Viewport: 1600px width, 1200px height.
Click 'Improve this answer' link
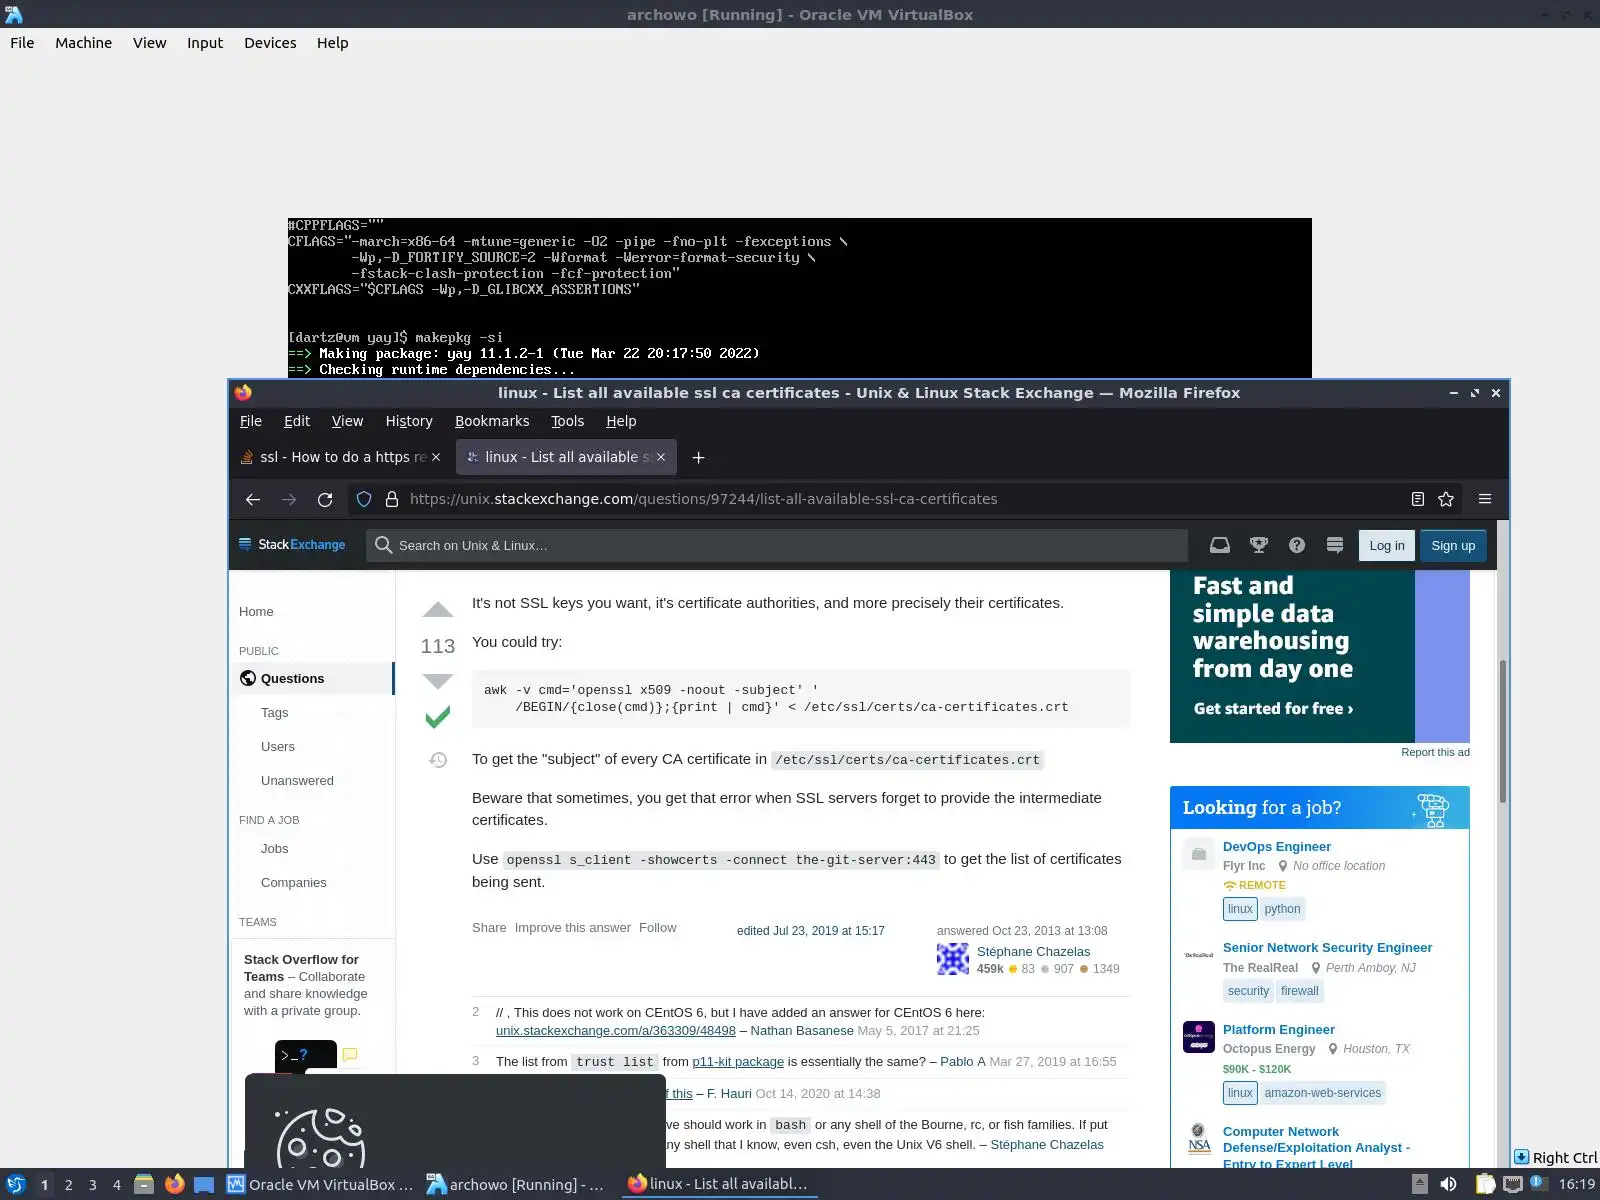(x=573, y=927)
